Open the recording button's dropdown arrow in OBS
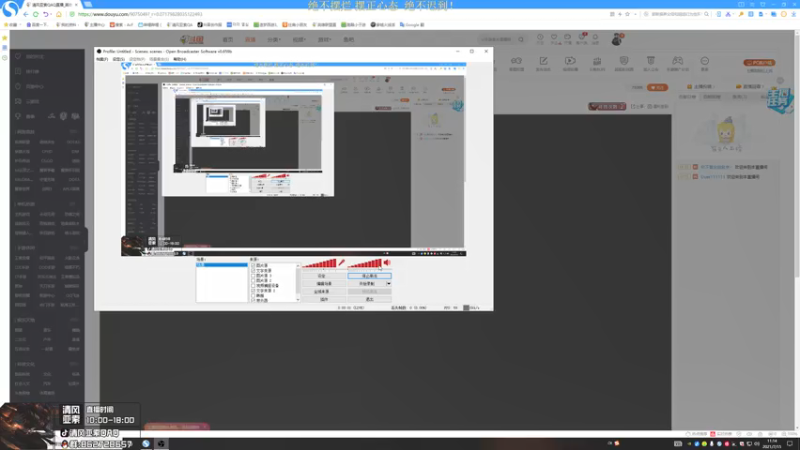 coord(389,284)
